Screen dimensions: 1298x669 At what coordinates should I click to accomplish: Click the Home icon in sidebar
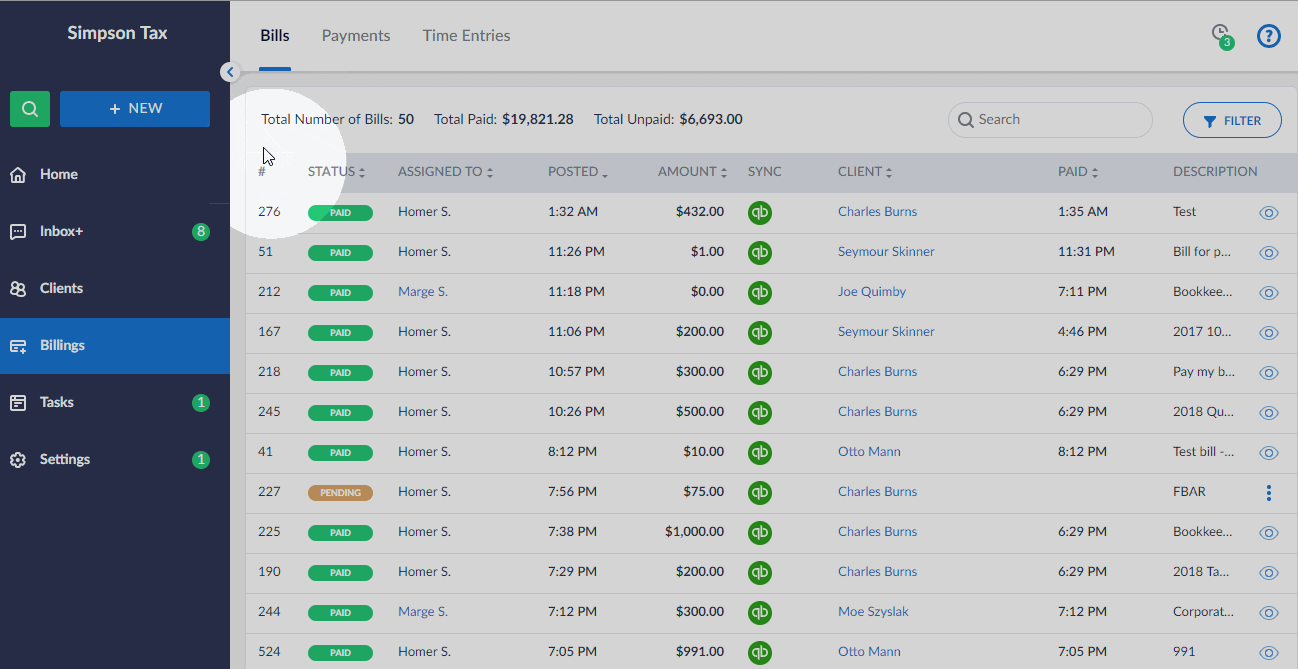[x=18, y=175]
